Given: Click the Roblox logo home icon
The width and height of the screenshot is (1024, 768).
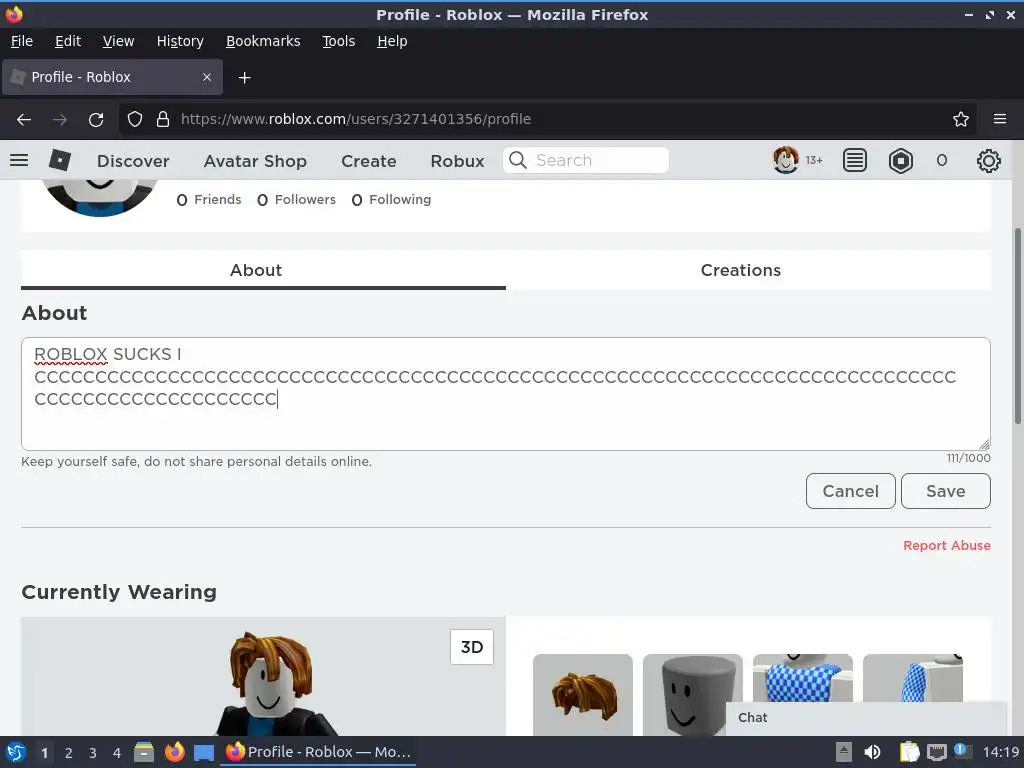Looking at the screenshot, I should tap(59, 160).
